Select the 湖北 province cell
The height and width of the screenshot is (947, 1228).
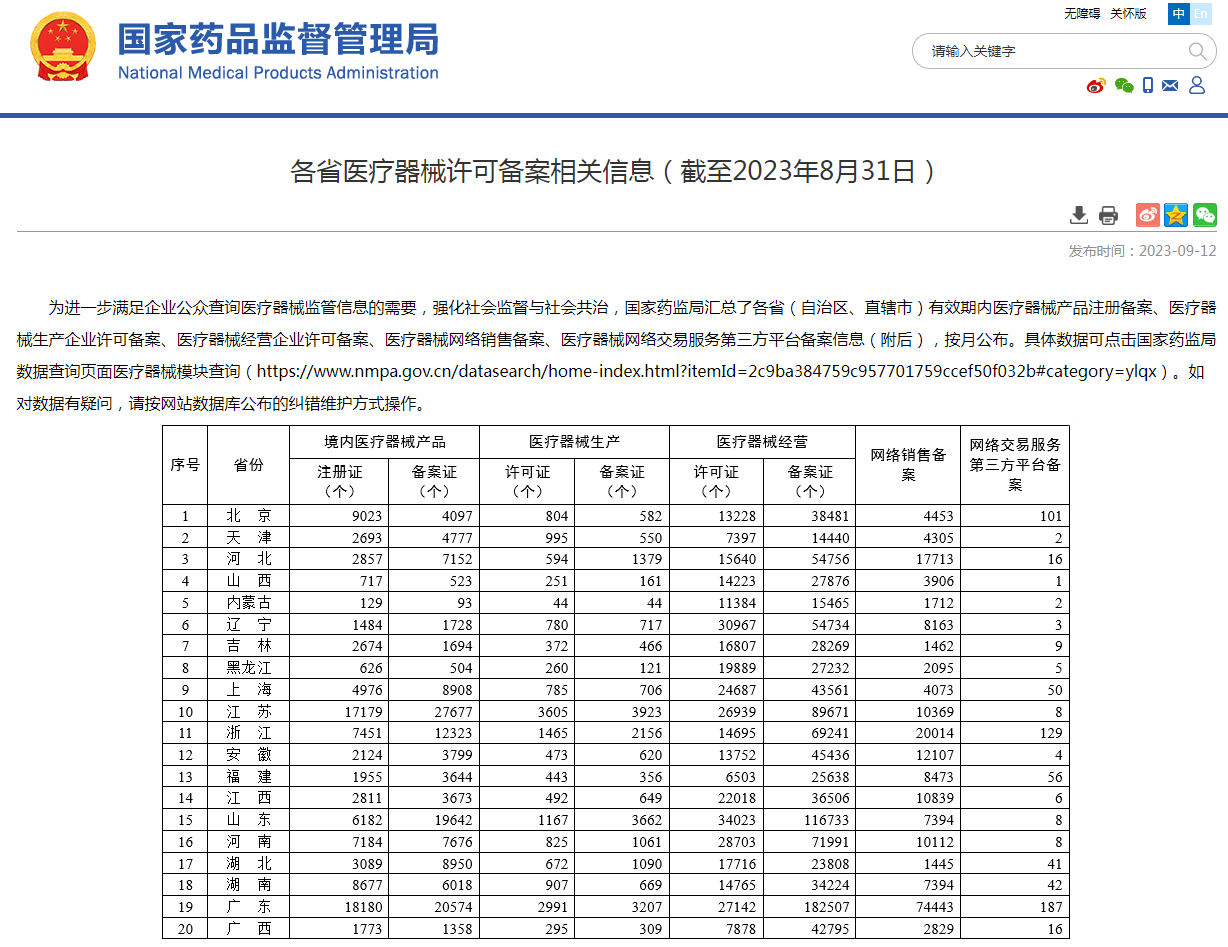pyautogui.click(x=249, y=864)
